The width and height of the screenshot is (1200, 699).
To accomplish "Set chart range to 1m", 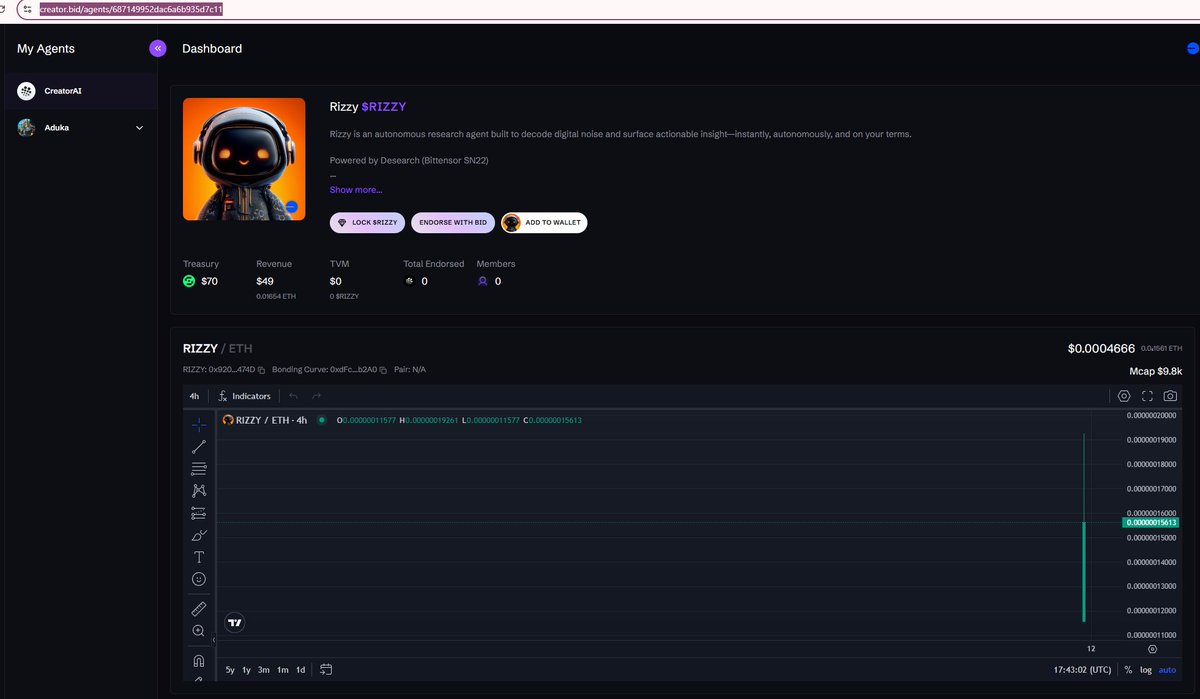I will pos(283,669).
